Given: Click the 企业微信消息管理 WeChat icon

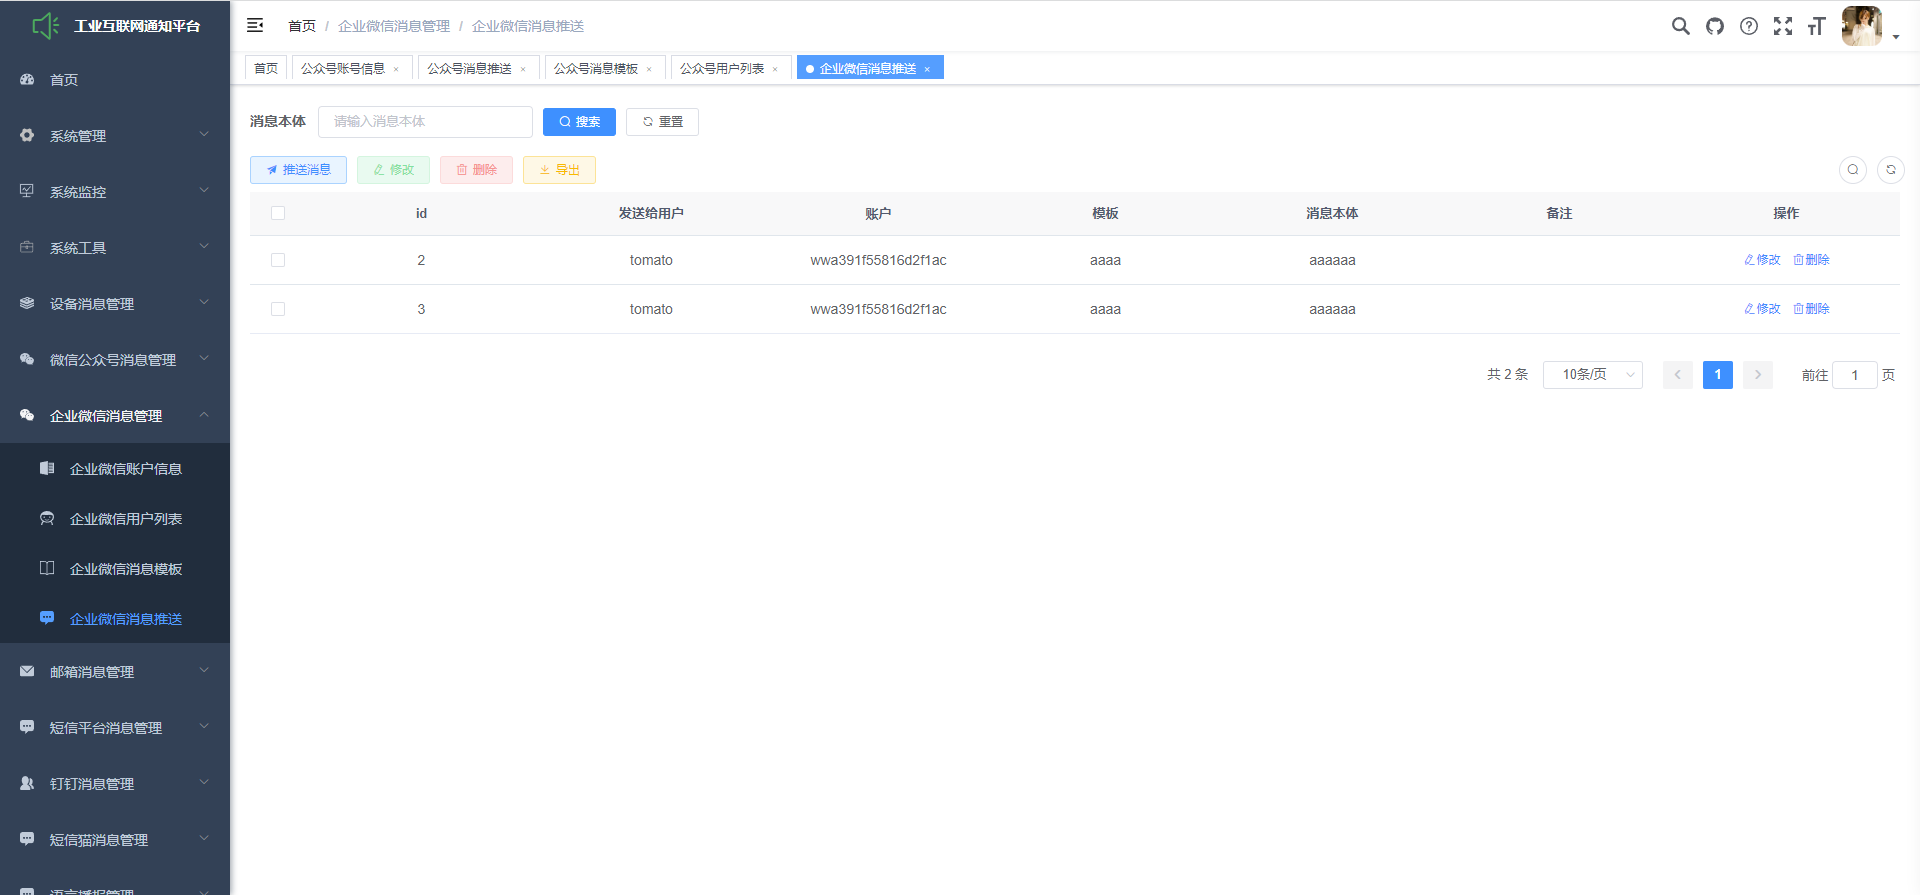Looking at the screenshot, I should pos(27,415).
